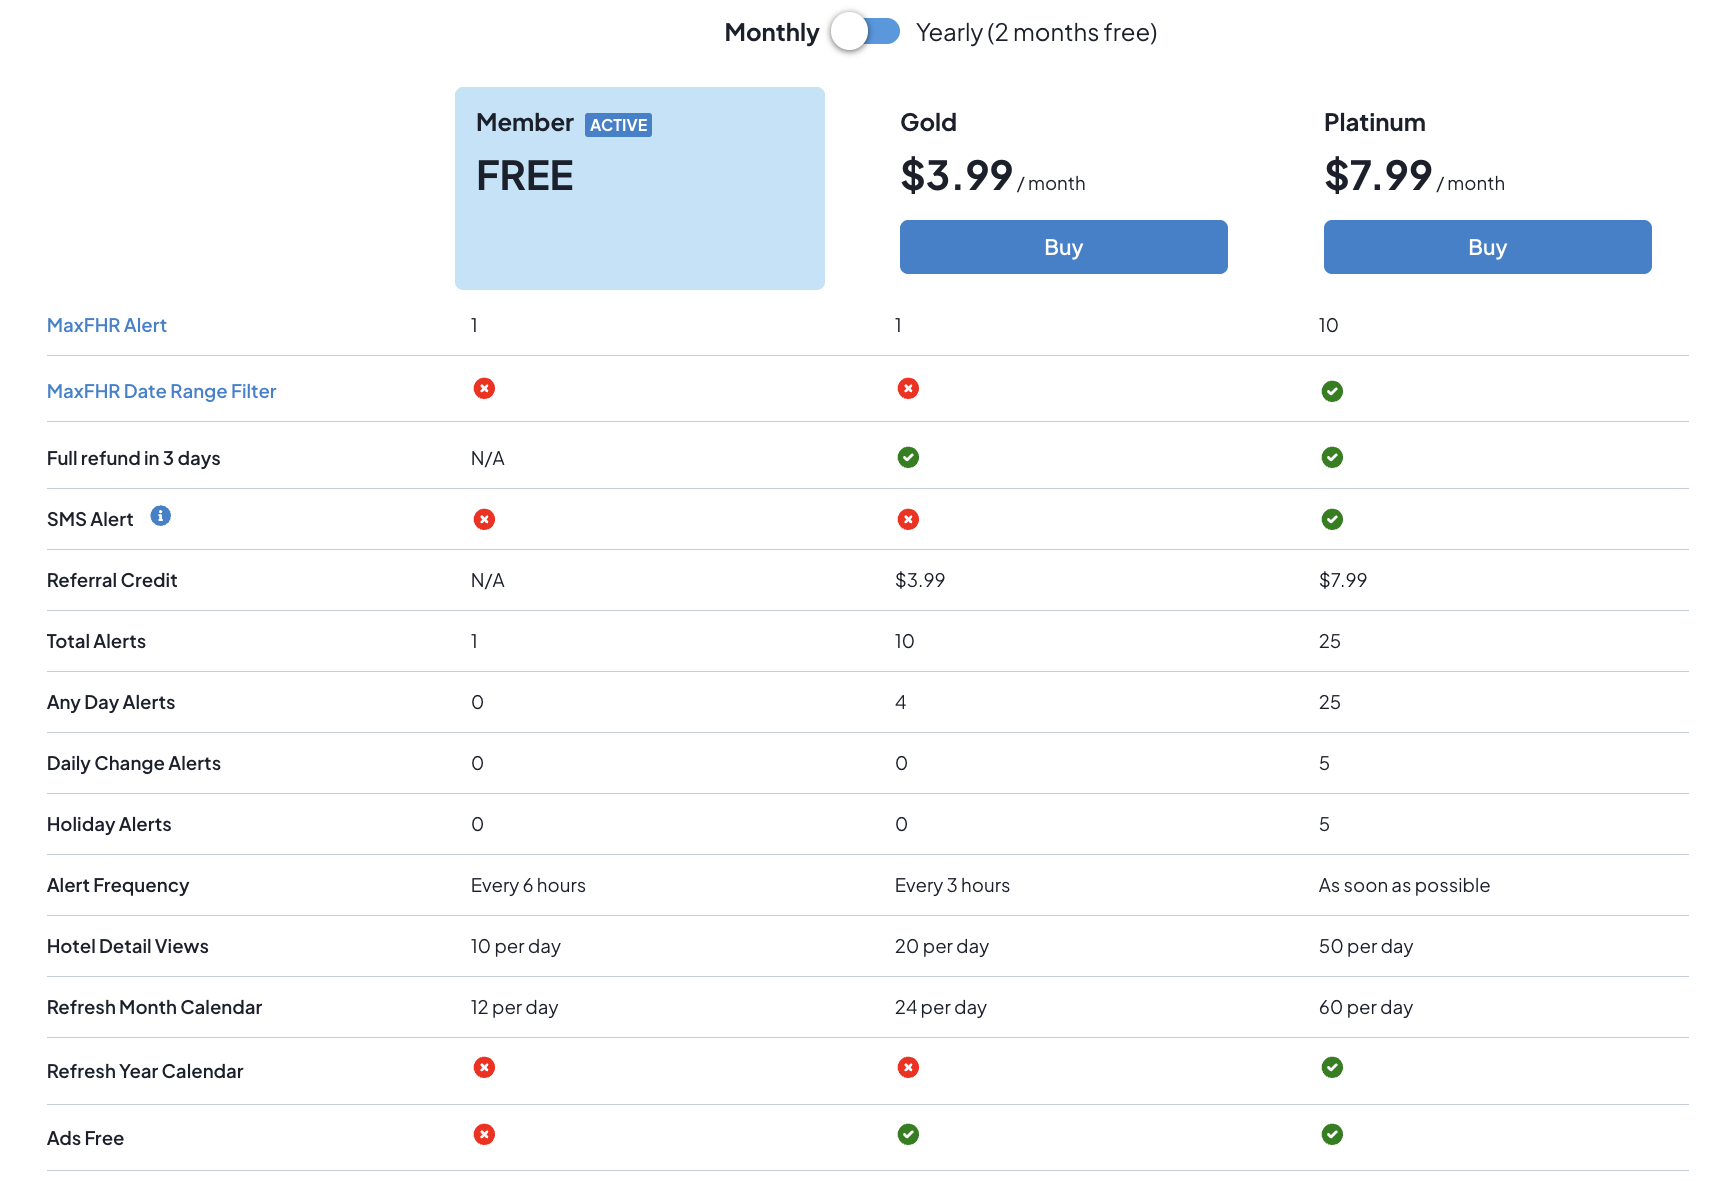Click the Any Day Alerts label
1726x1181 pixels.
point(111,702)
